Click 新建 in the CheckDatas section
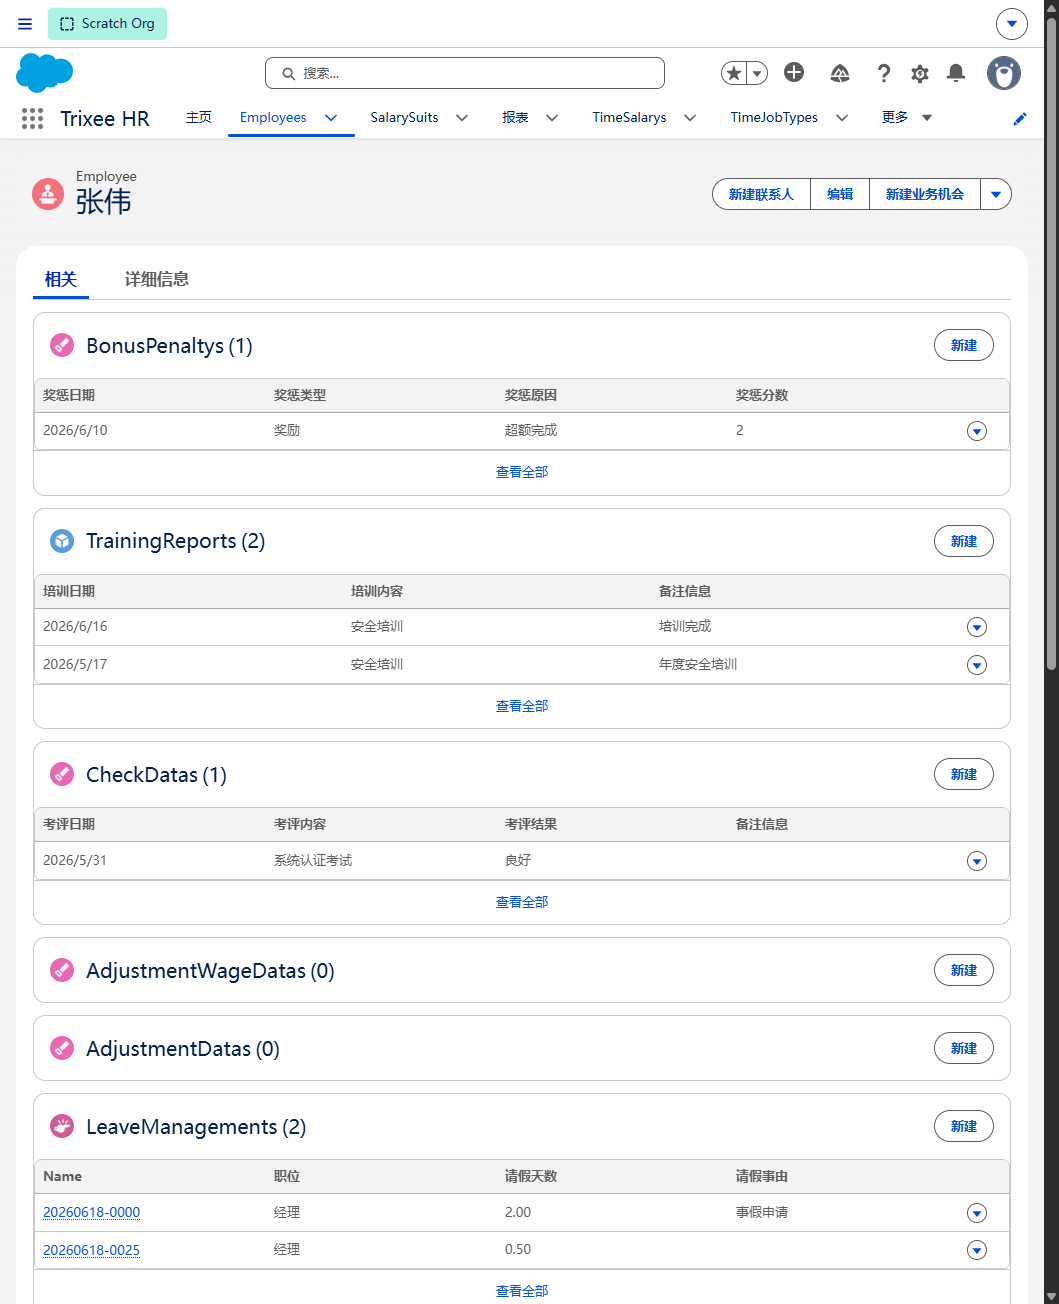The image size is (1059, 1304). click(x=964, y=774)
